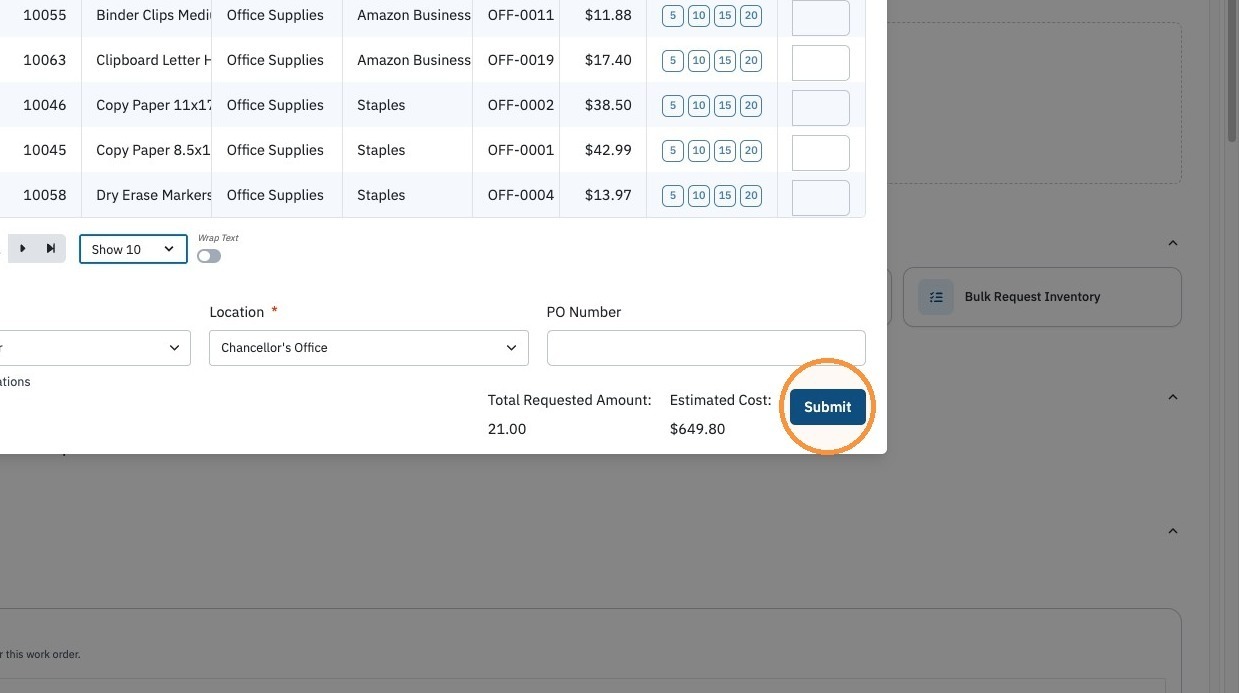Set quantity 20 for Copy Paper 8.5x11 row
Screen dimensions: 1239x693
point(751,151)
